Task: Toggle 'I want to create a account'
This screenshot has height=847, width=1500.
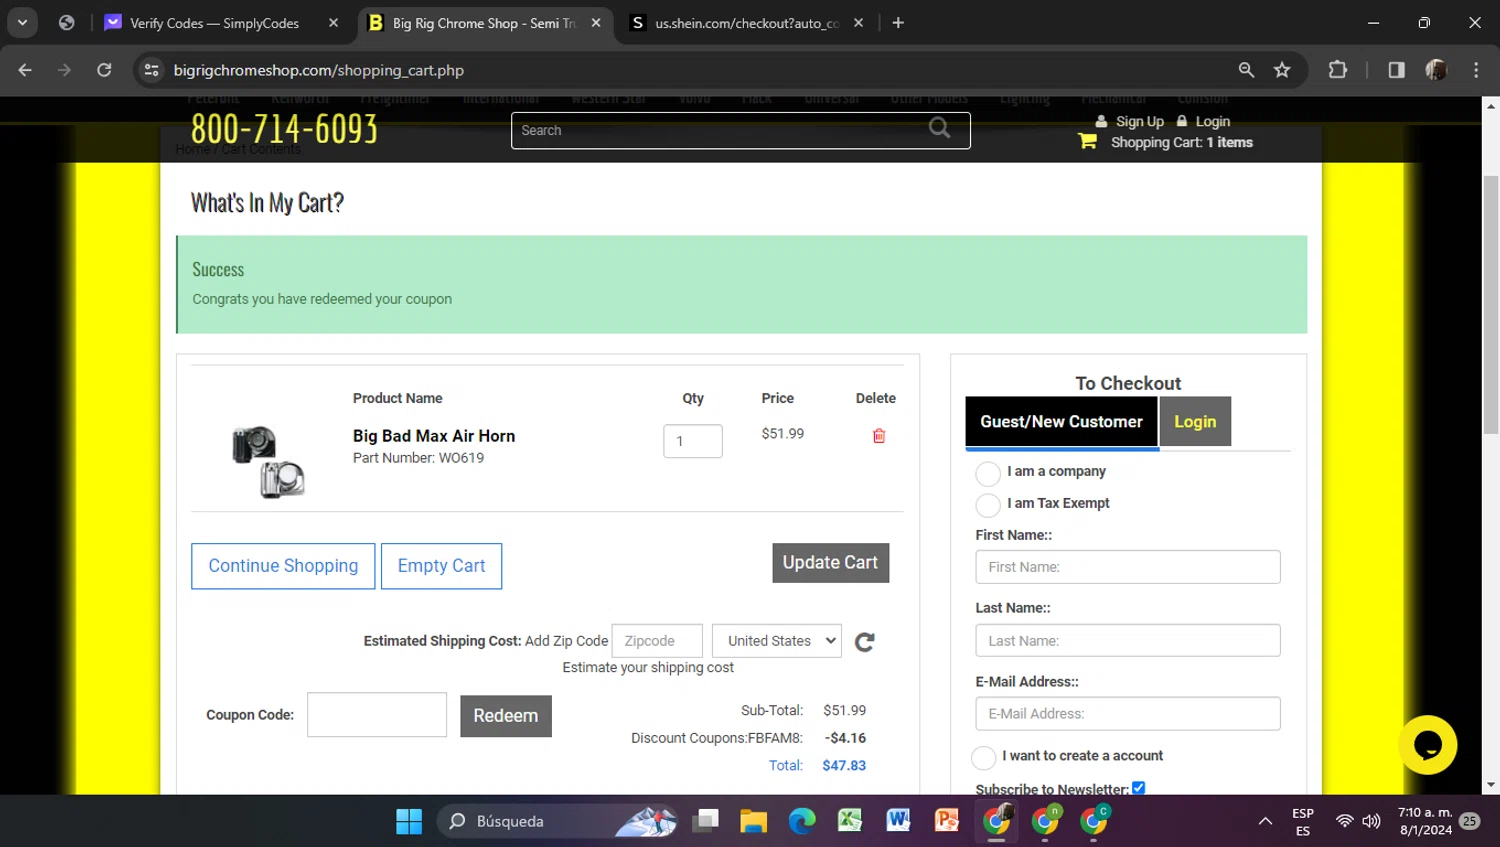Action: (984, 757)
